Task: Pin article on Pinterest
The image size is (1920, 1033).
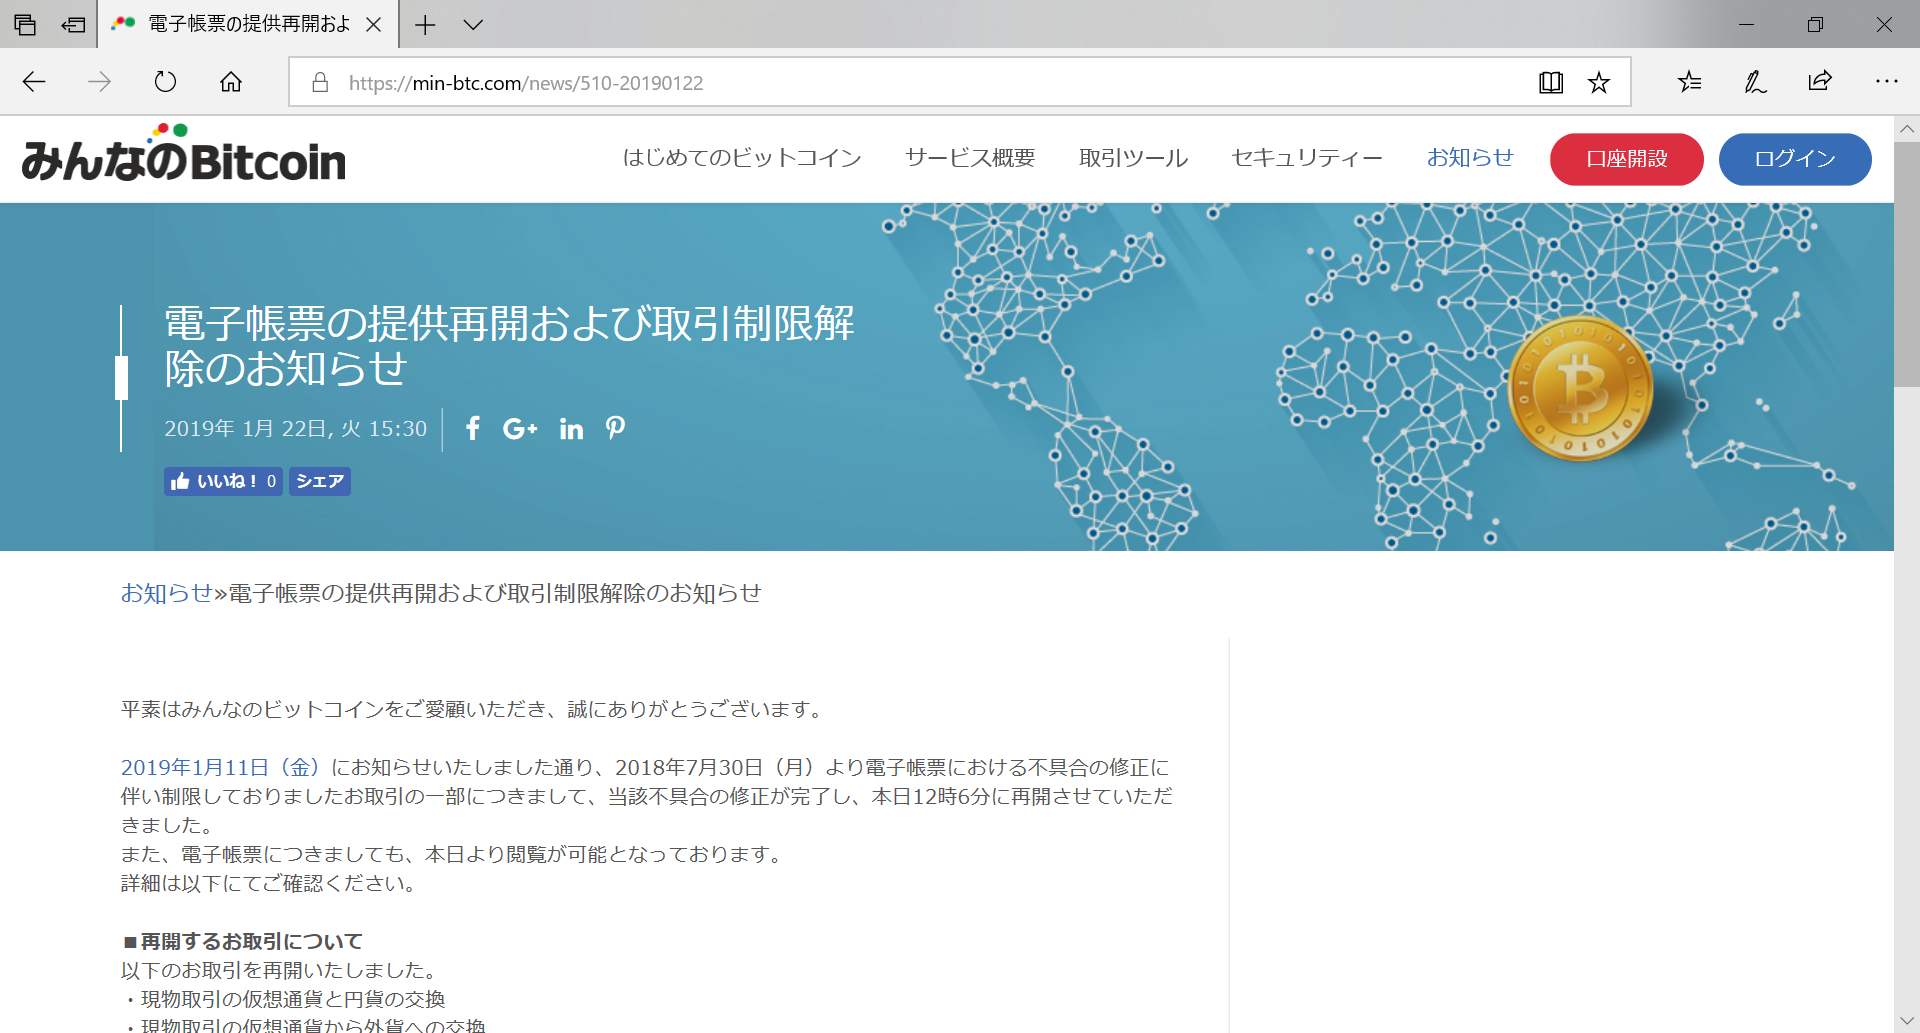Action: pyautogui.click(x=615, y=428)
